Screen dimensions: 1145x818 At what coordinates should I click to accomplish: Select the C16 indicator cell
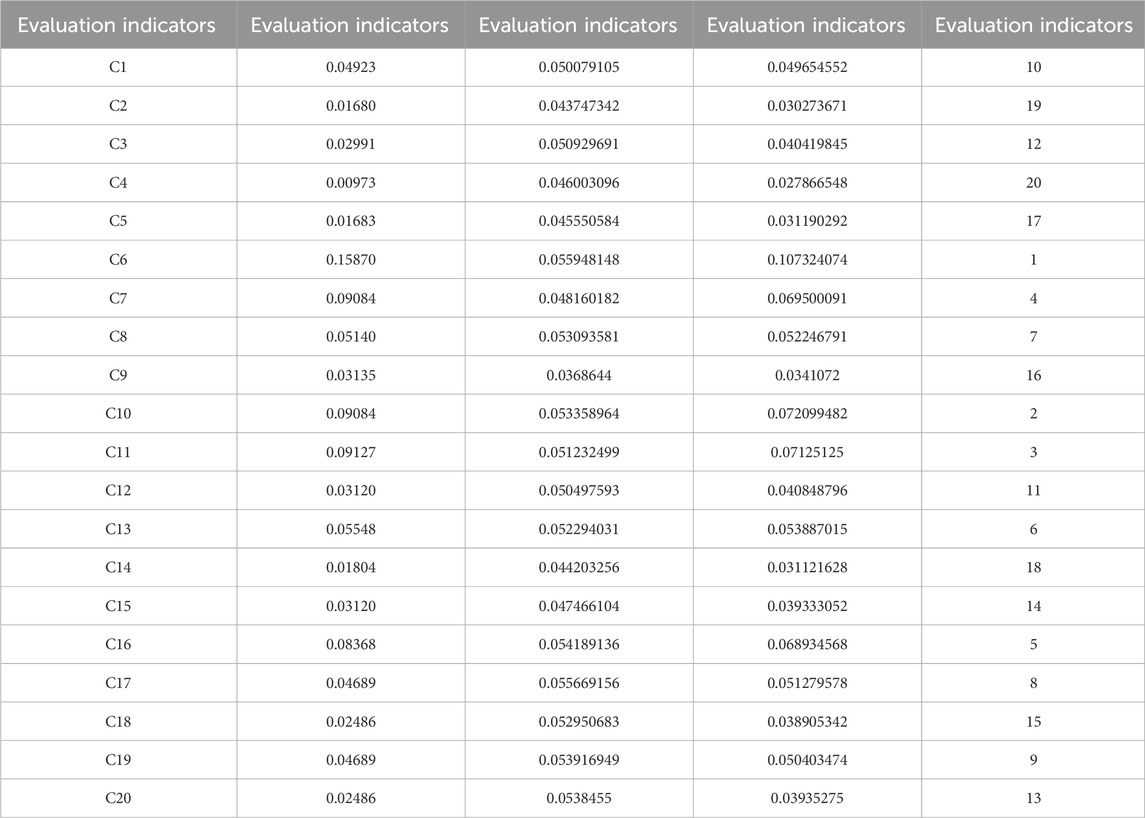(118, 645)
